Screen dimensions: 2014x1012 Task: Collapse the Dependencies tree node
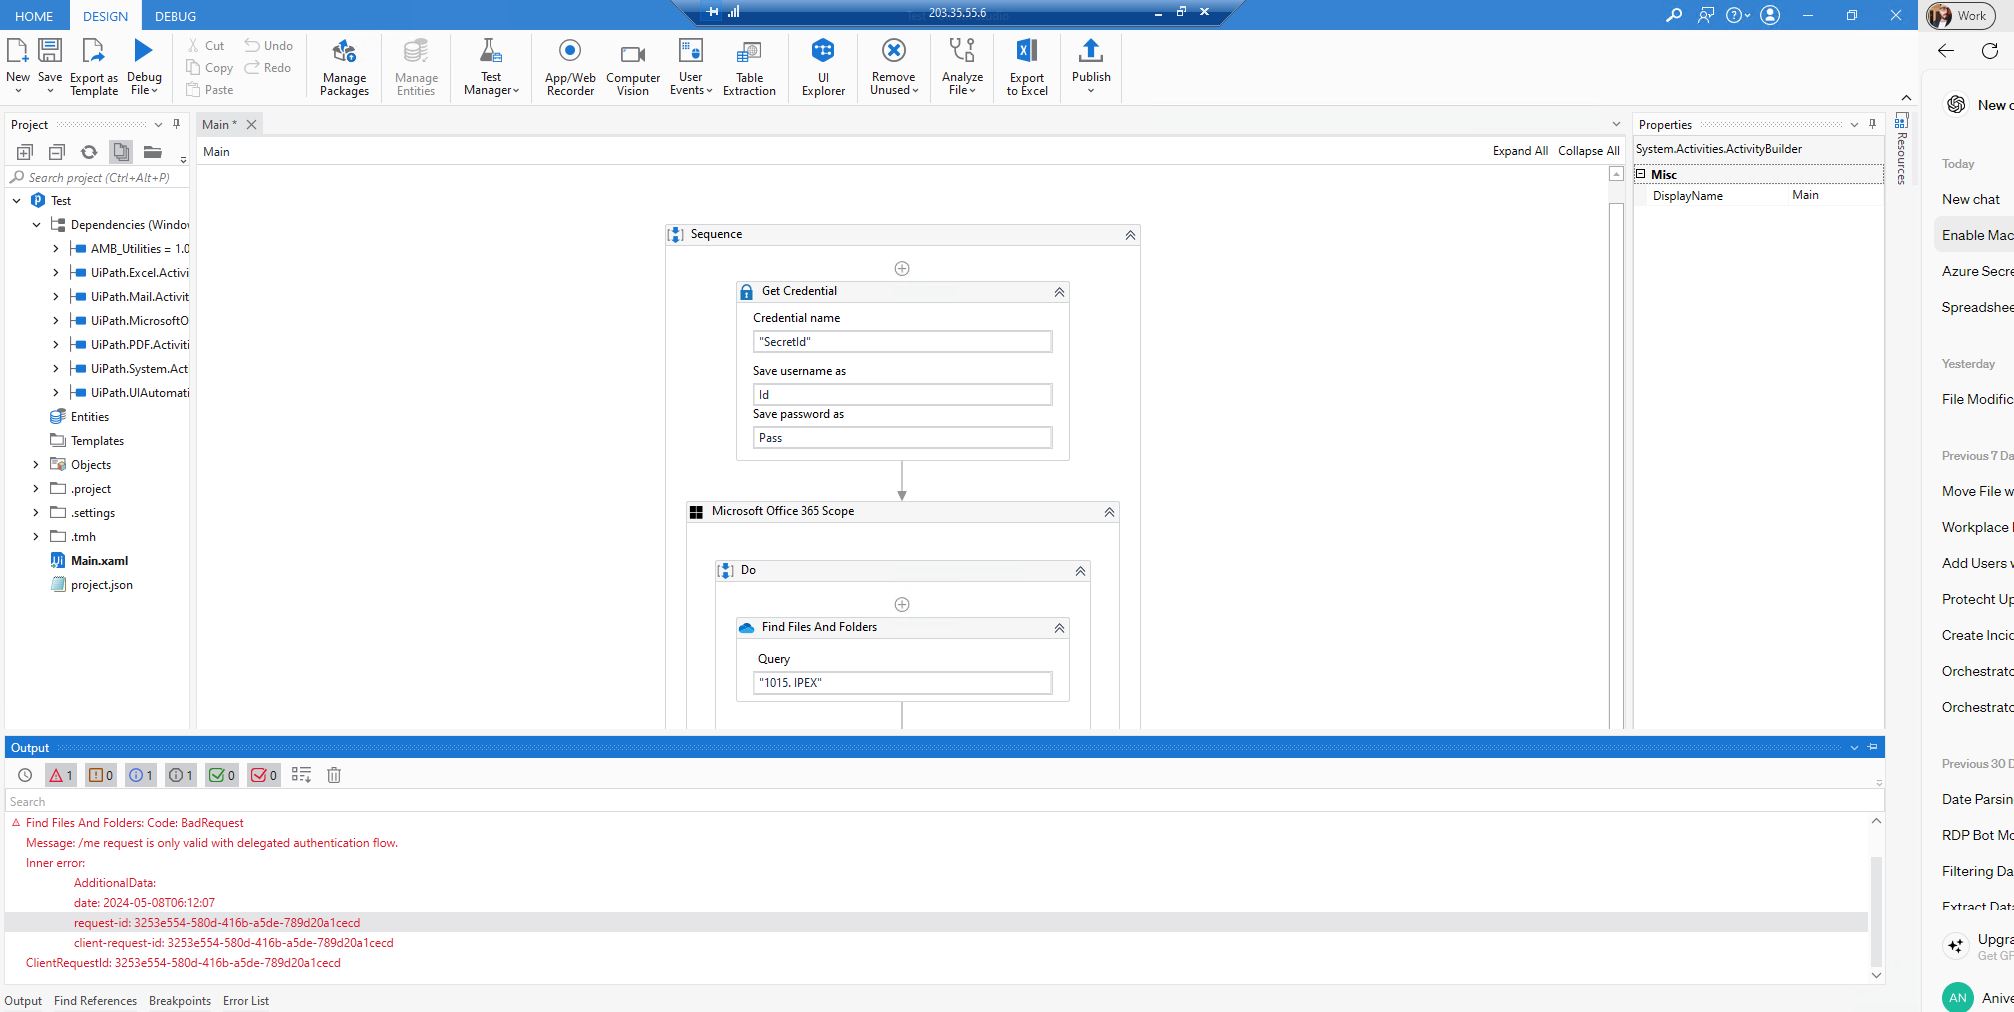pos(36,225)
